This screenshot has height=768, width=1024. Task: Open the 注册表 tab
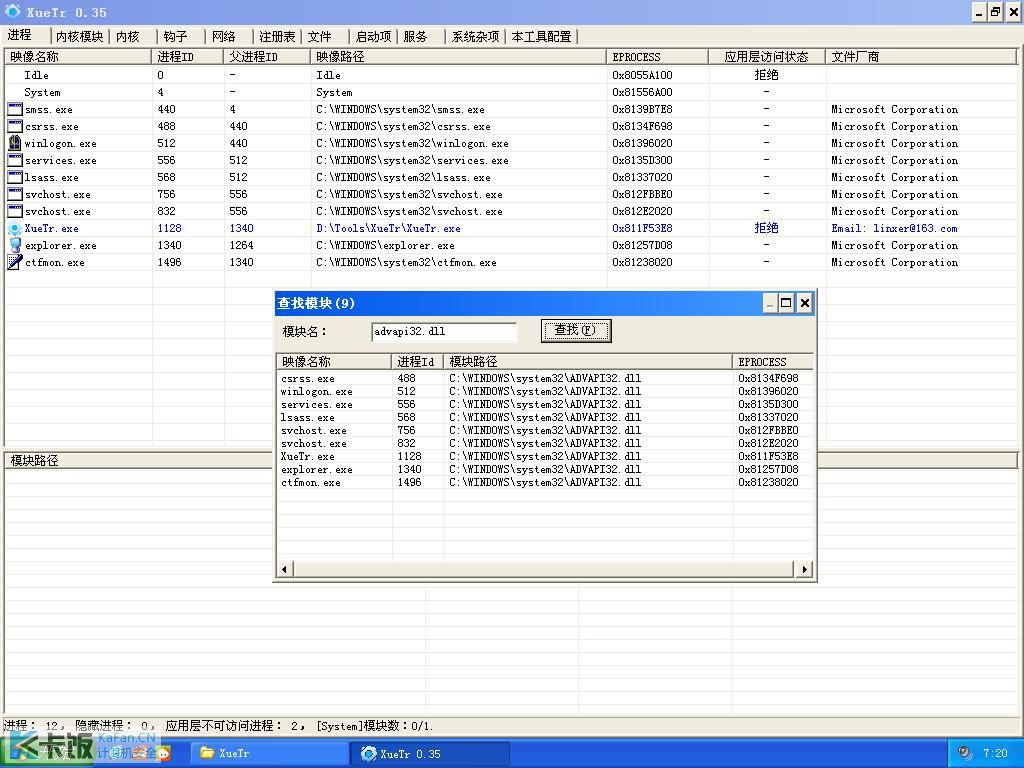coord(277,37)
